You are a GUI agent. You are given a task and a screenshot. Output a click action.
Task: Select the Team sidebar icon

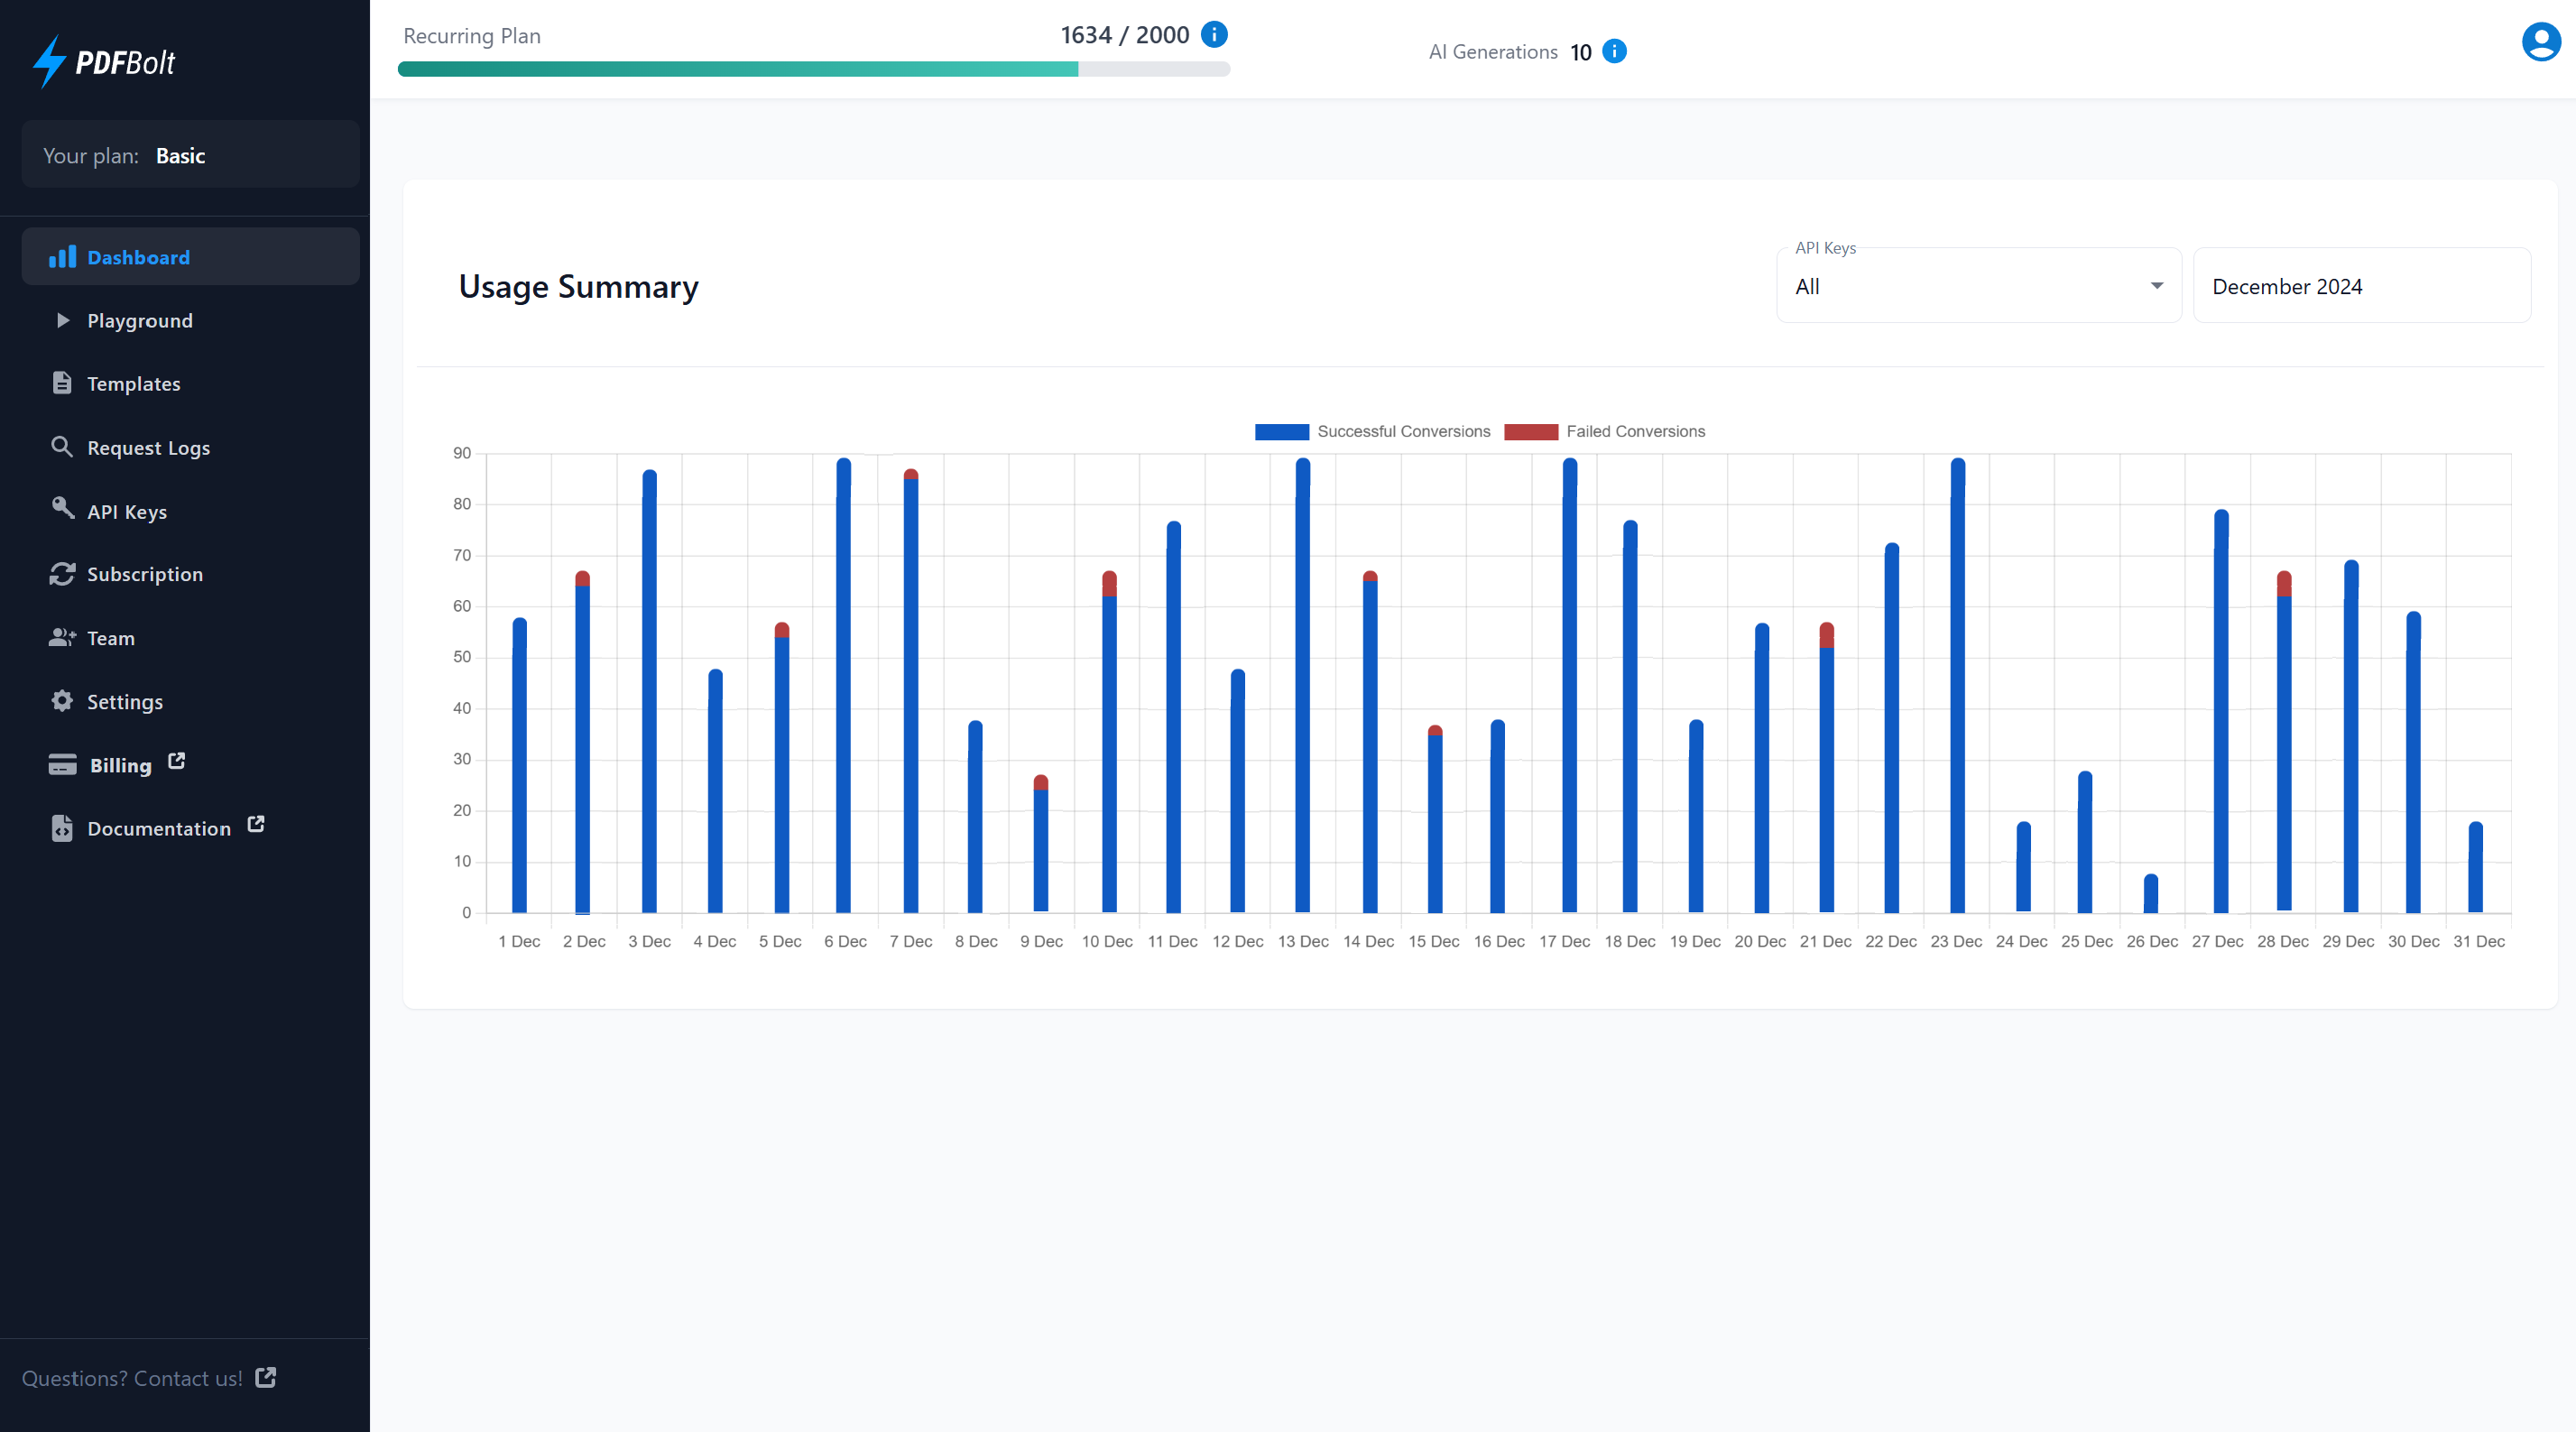[x=62, y=637]
